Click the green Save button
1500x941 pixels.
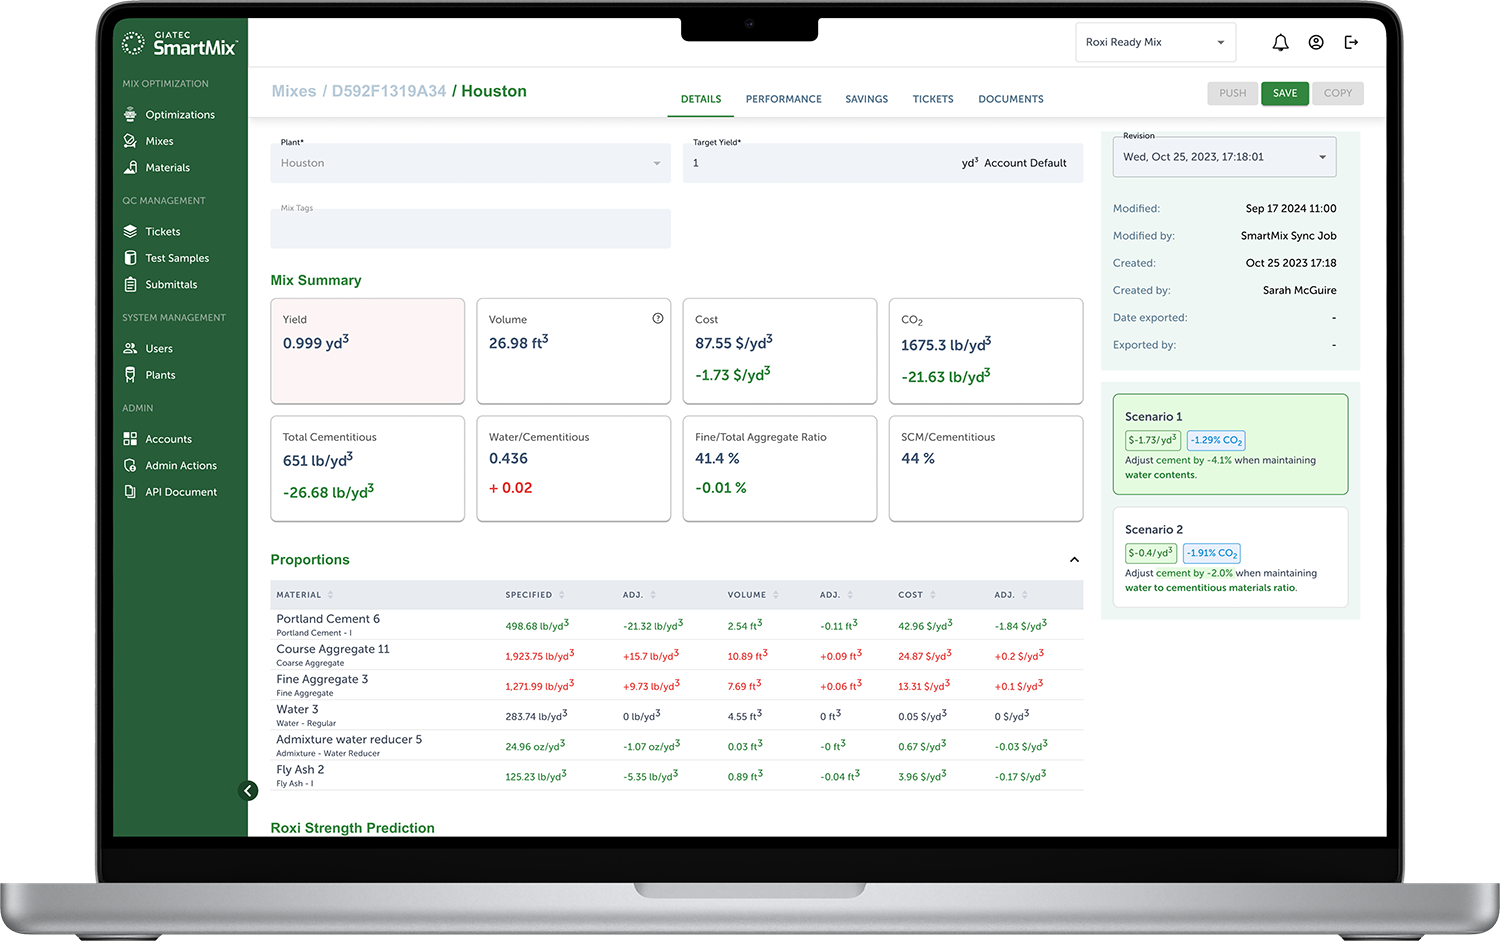(x=1285, y=93)
